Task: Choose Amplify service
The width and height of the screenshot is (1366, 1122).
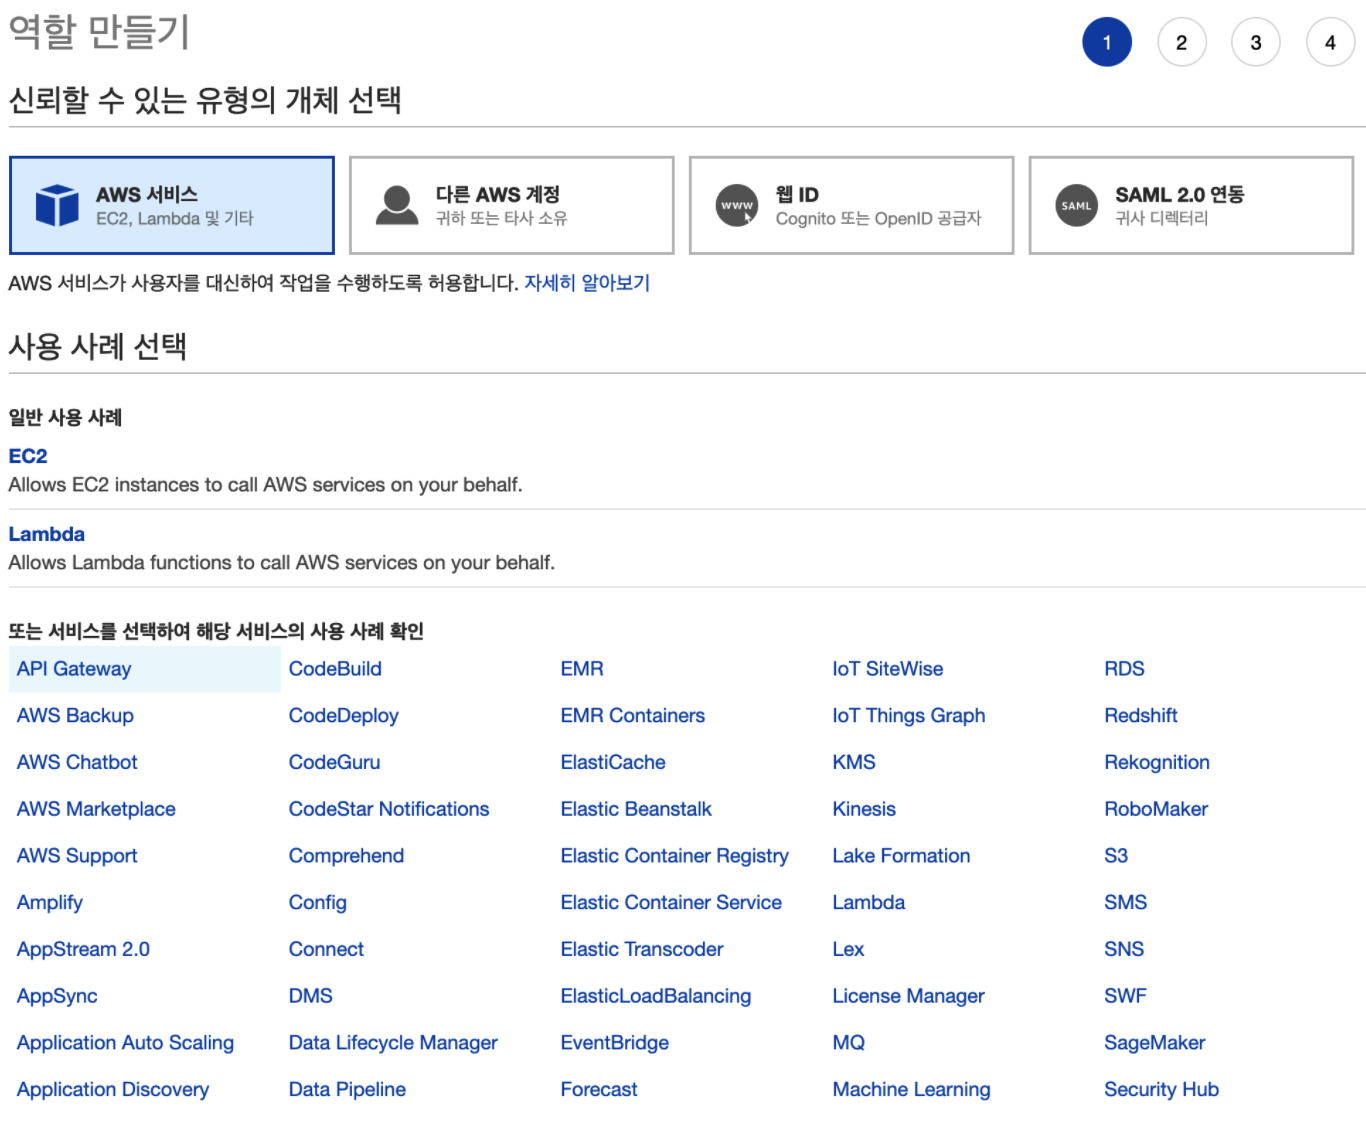Action: (50, 903)
